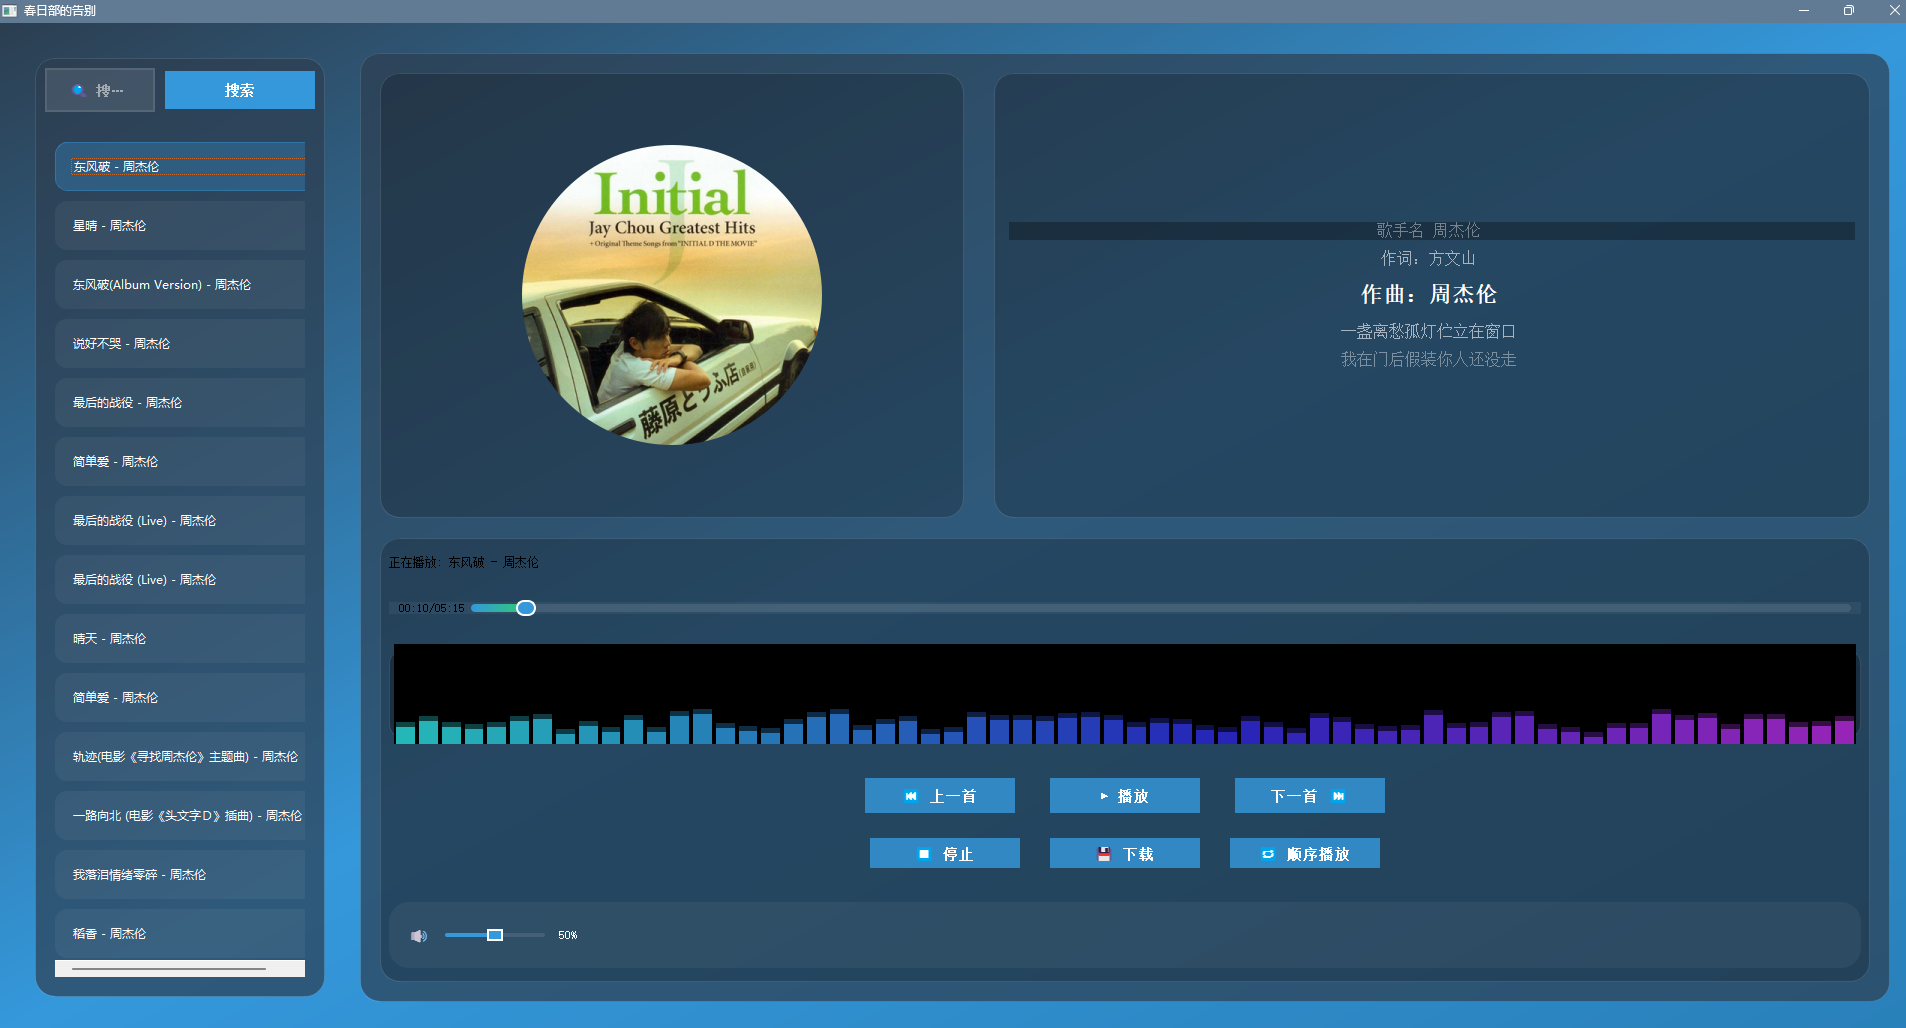The height and width of the screenshot is (1028, 1906).
Task: Click the 停止 button
Action: [945, 853]
